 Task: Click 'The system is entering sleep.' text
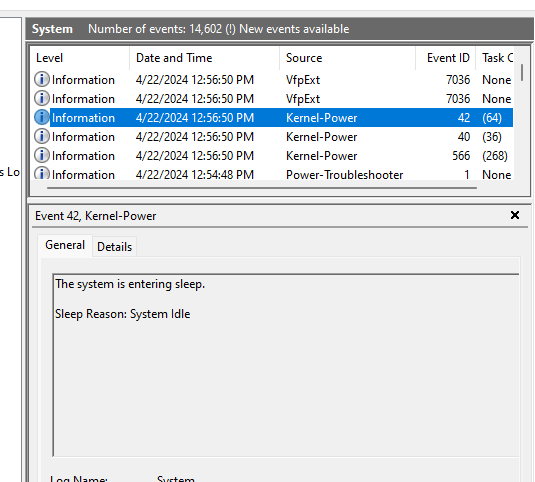130,284
